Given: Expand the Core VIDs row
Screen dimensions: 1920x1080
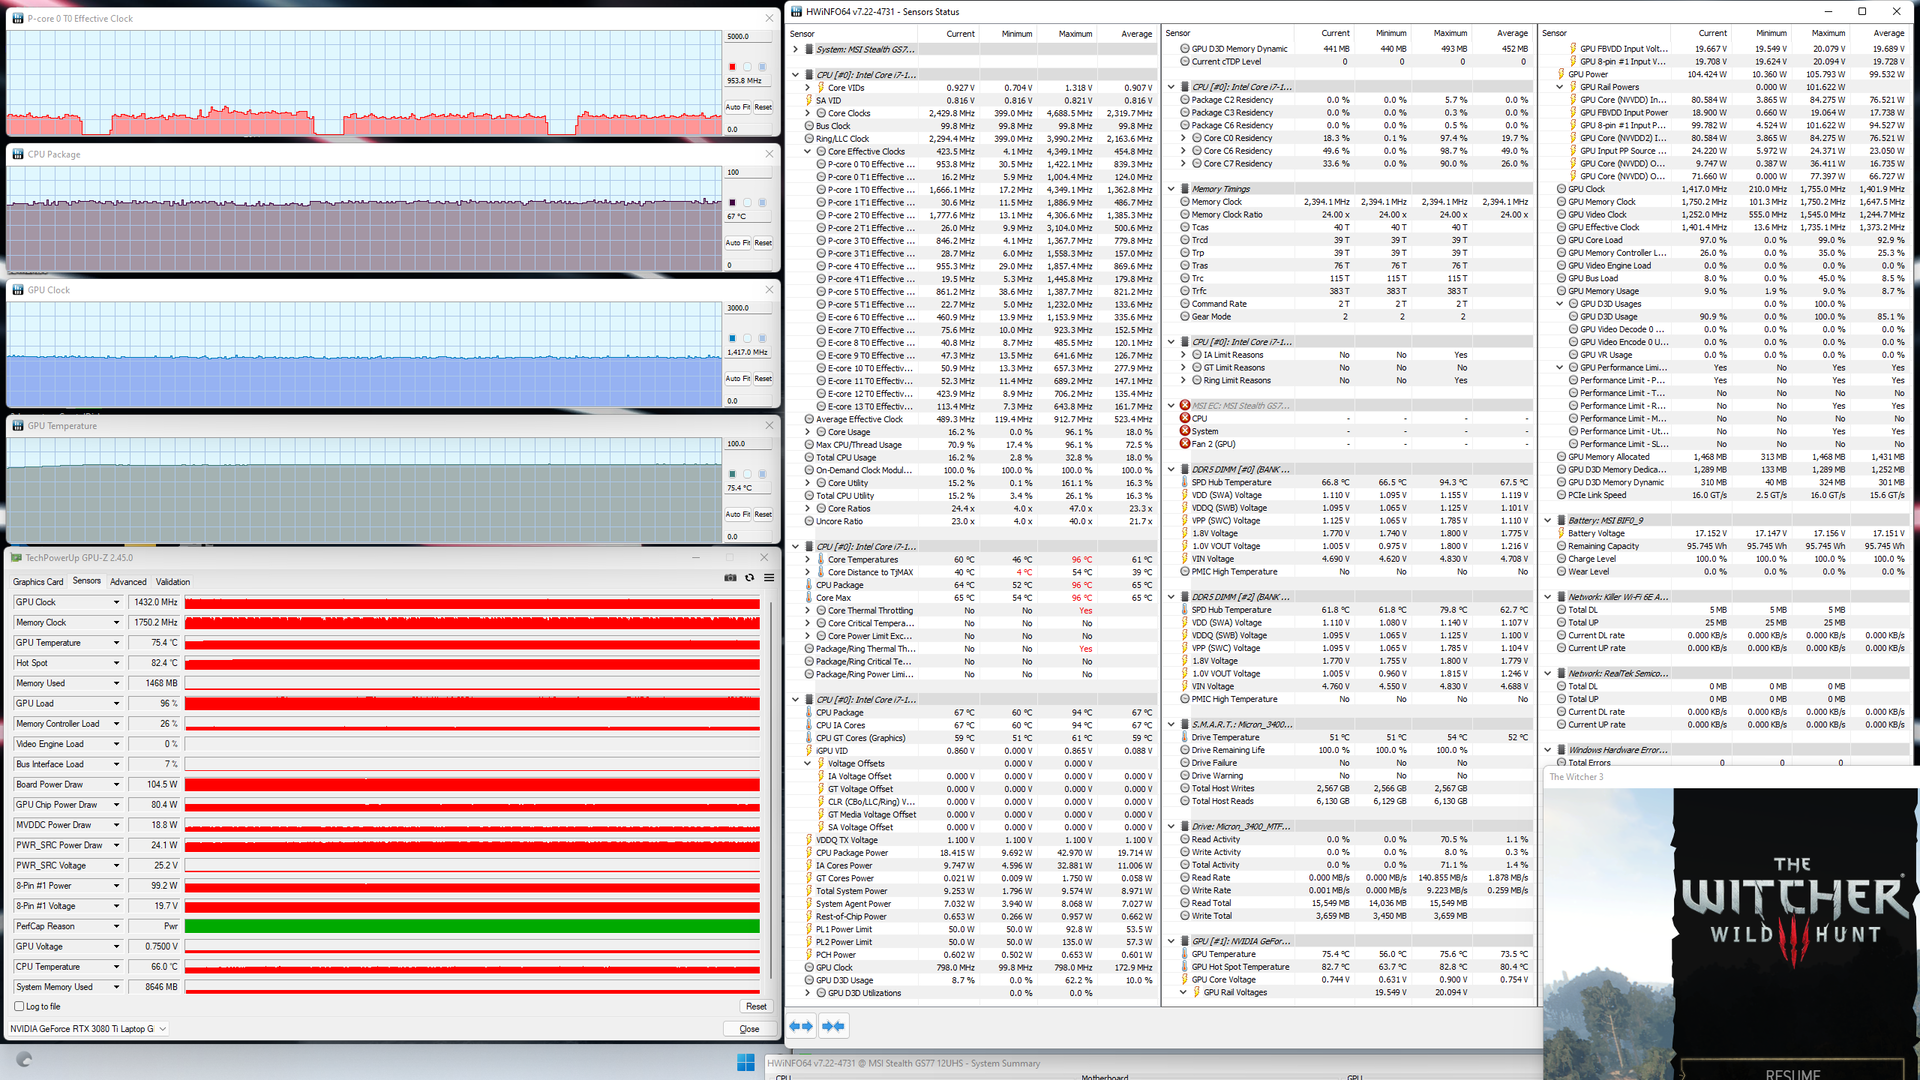Looking at the screenshot, I should coord(808,88).
